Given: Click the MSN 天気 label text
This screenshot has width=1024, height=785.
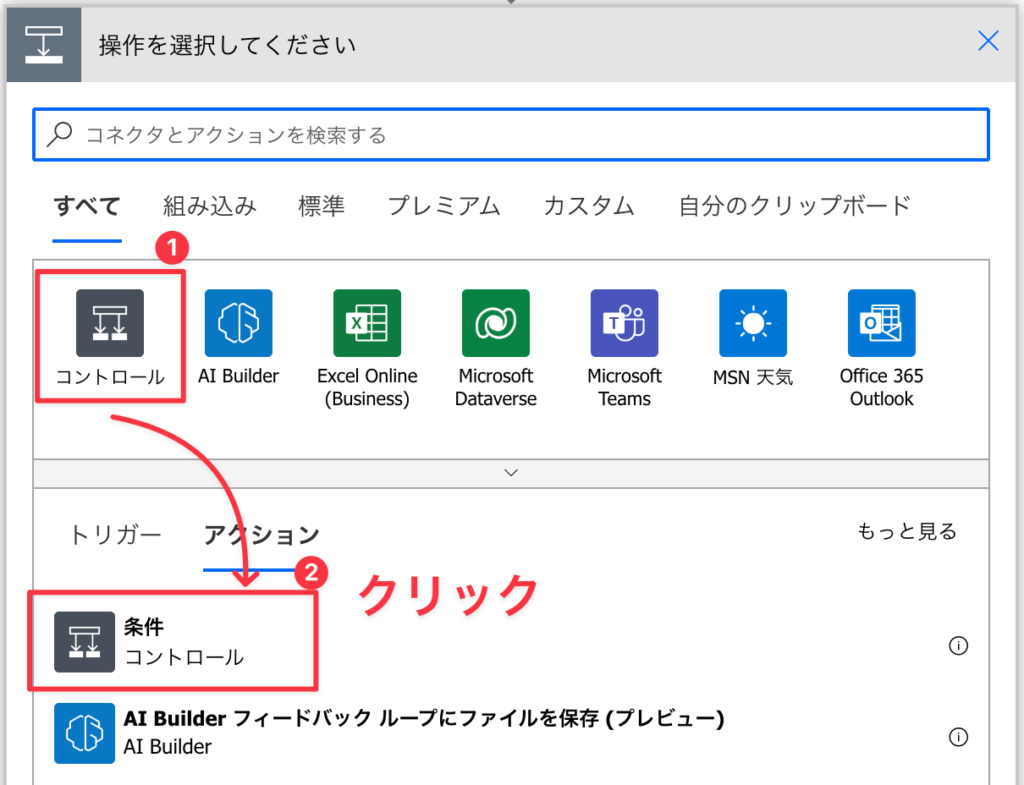Looking at the screenshot, I should [x=753, y=377].
